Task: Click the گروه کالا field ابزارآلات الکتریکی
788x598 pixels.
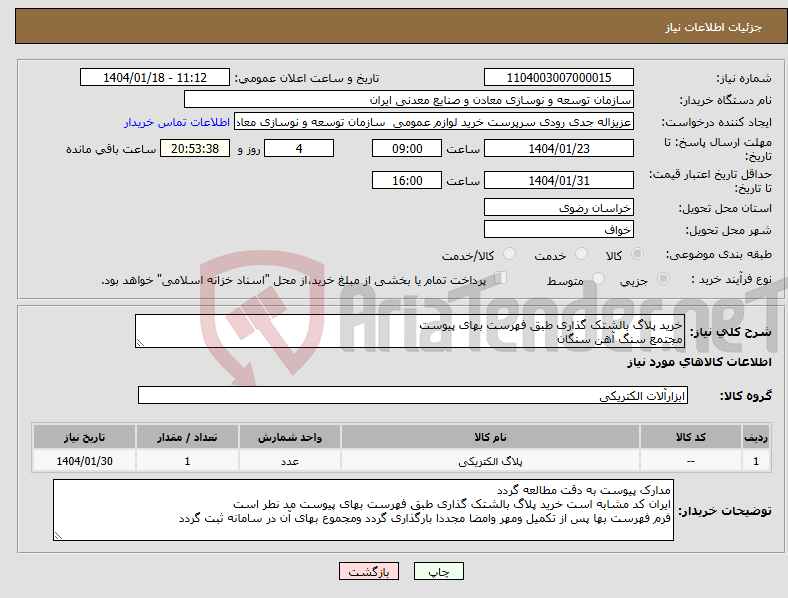Action: [413, 395]
